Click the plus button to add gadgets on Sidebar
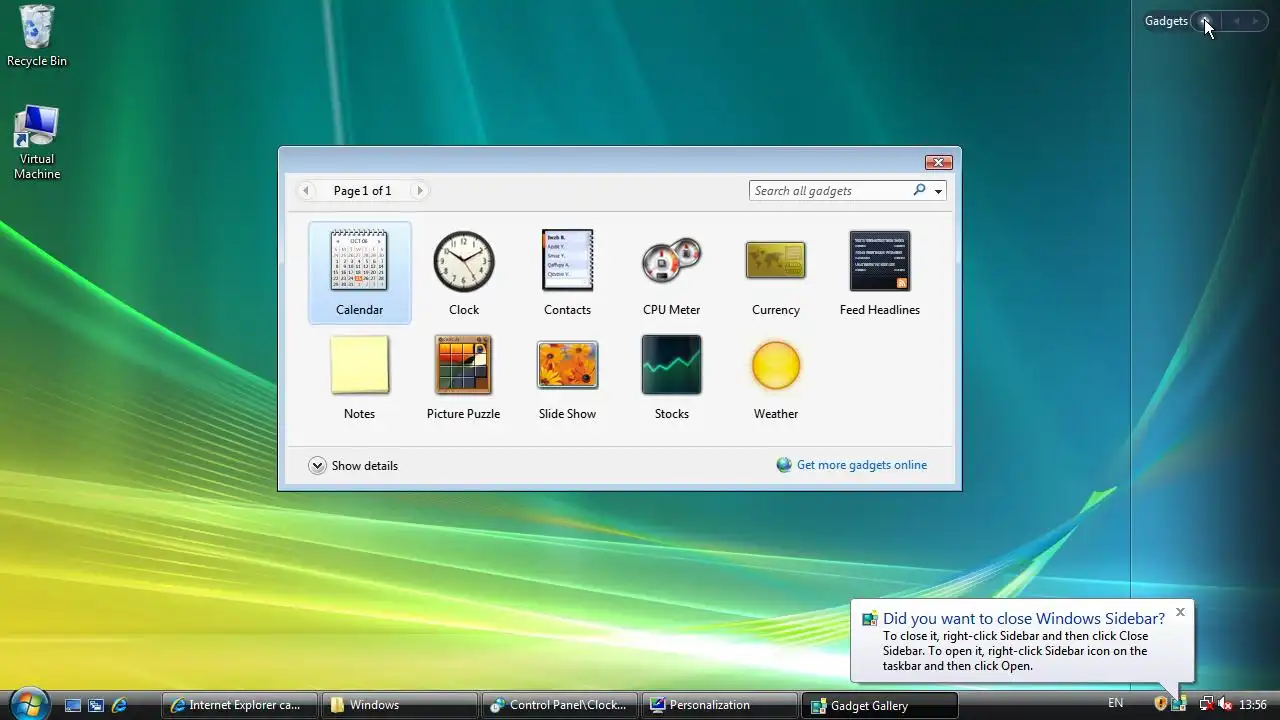The width and height of the screenshot is (1280, 720). [1205, 21]
